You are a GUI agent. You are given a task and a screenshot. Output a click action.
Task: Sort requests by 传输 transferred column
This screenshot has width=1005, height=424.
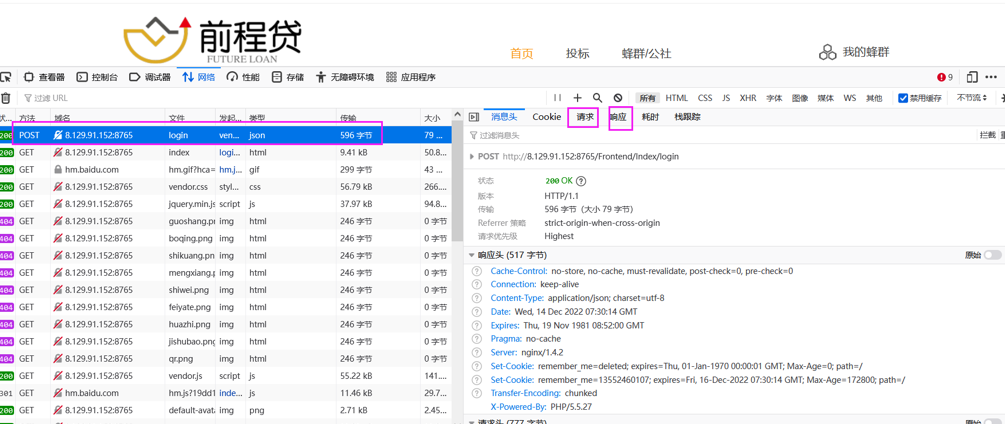(x=378, y=118)
